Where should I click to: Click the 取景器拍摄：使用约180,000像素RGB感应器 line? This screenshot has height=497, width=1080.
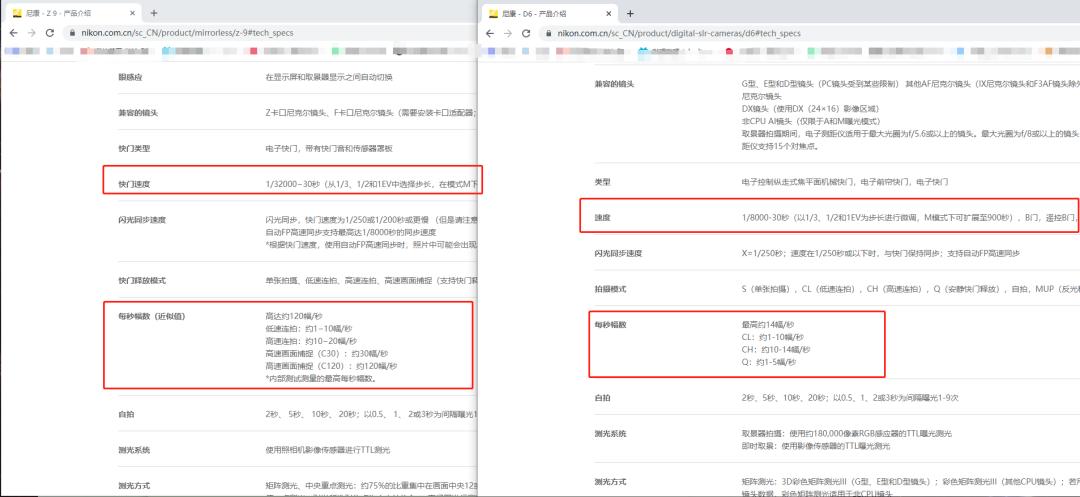click(846, 434)
